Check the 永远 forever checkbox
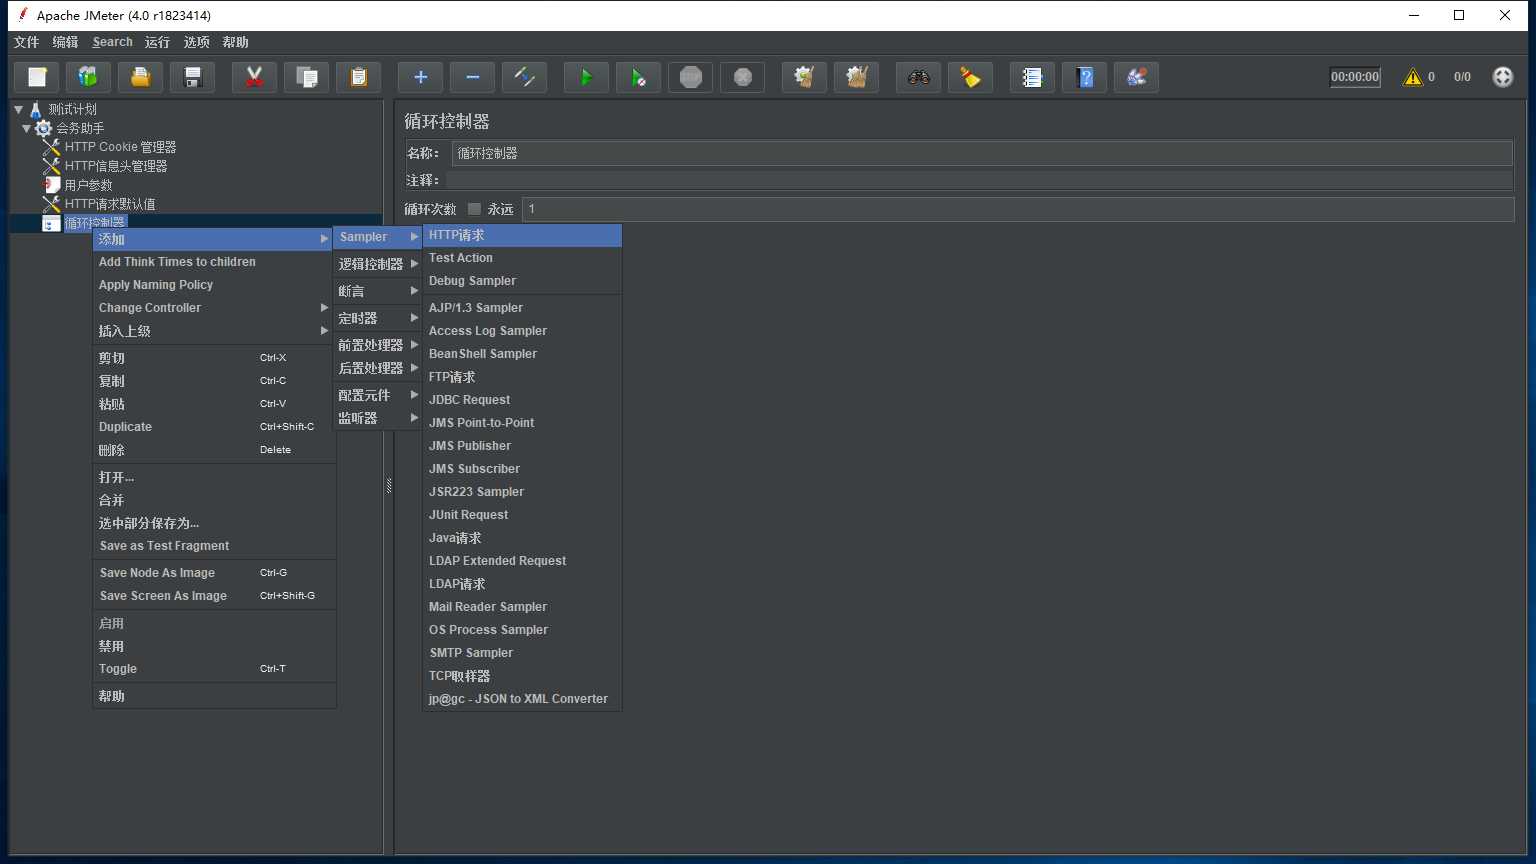The image size is (1536, 864). coord(474,209)
